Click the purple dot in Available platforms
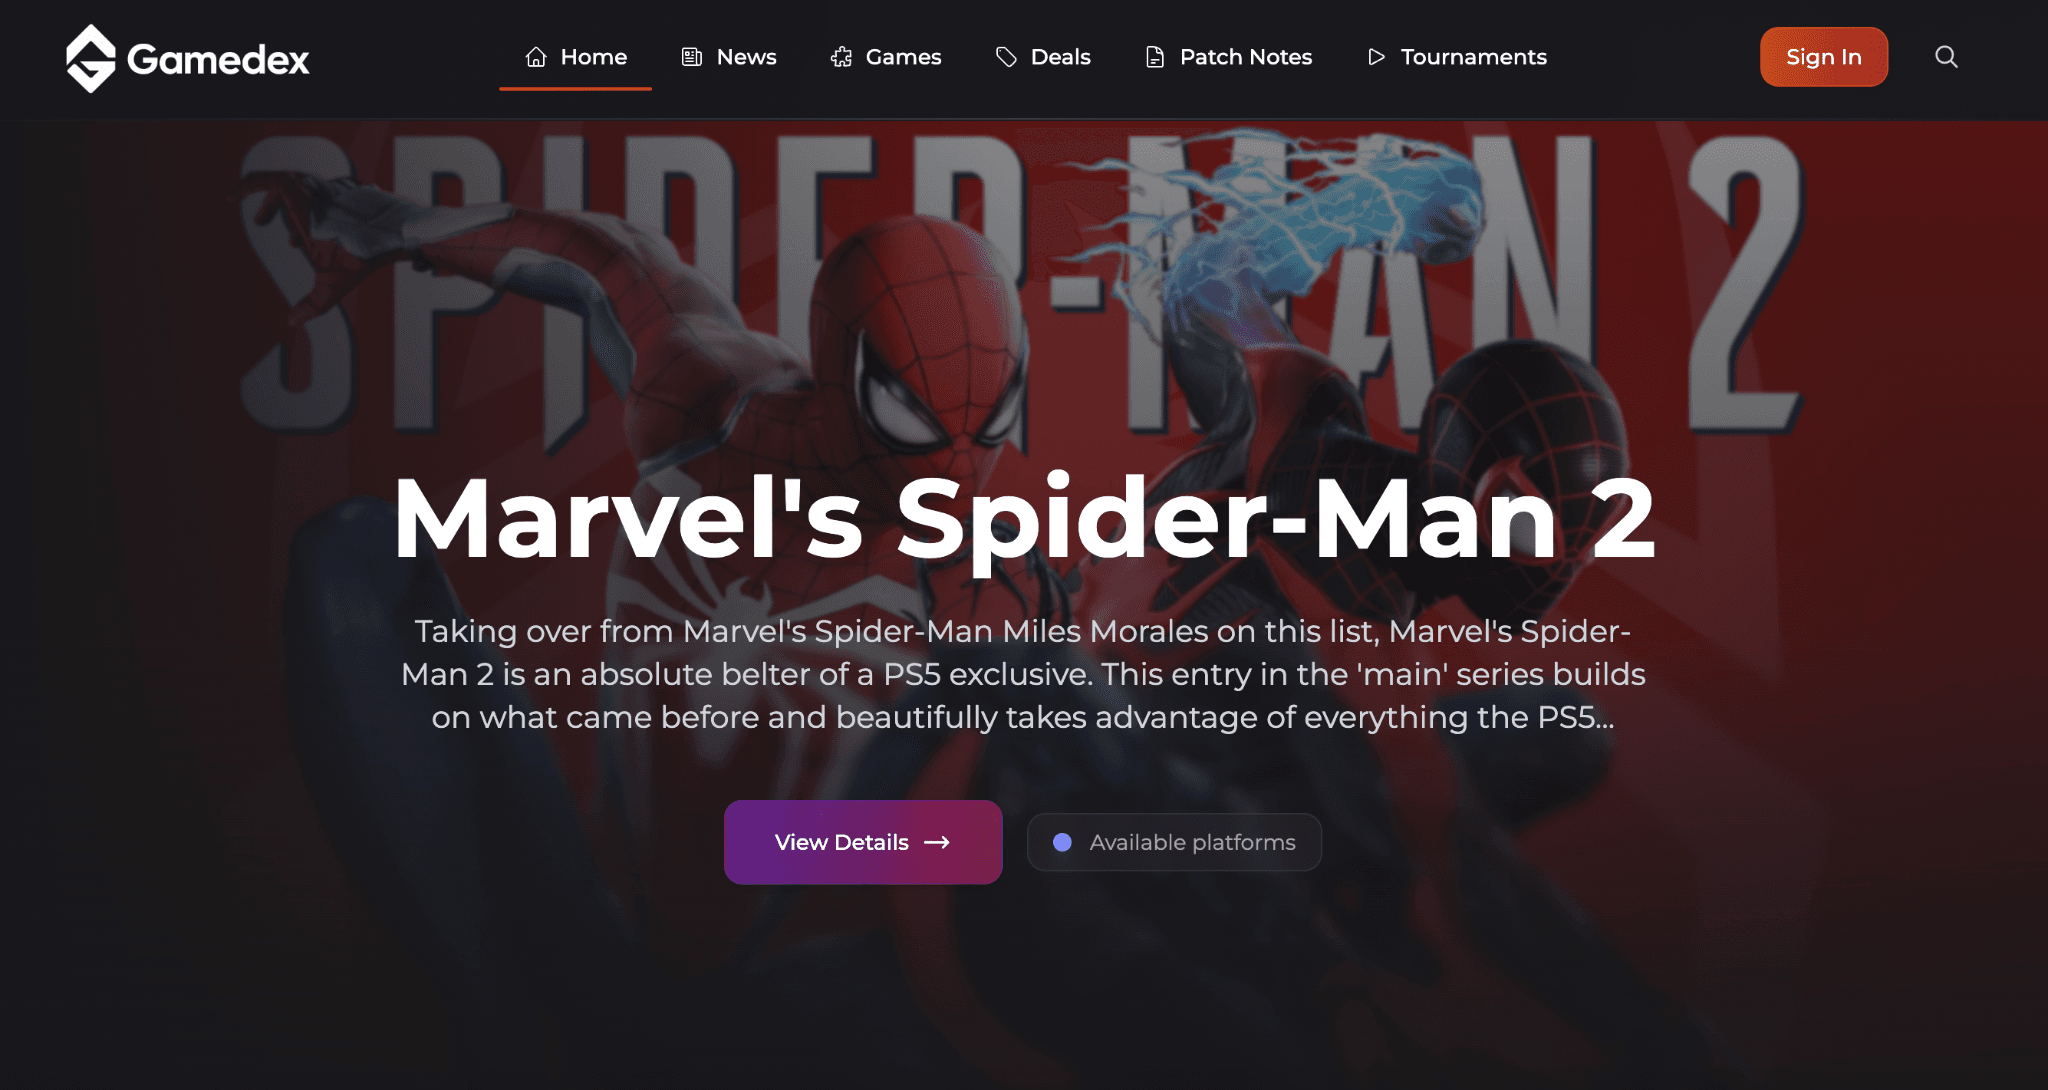 point(1062,843)
